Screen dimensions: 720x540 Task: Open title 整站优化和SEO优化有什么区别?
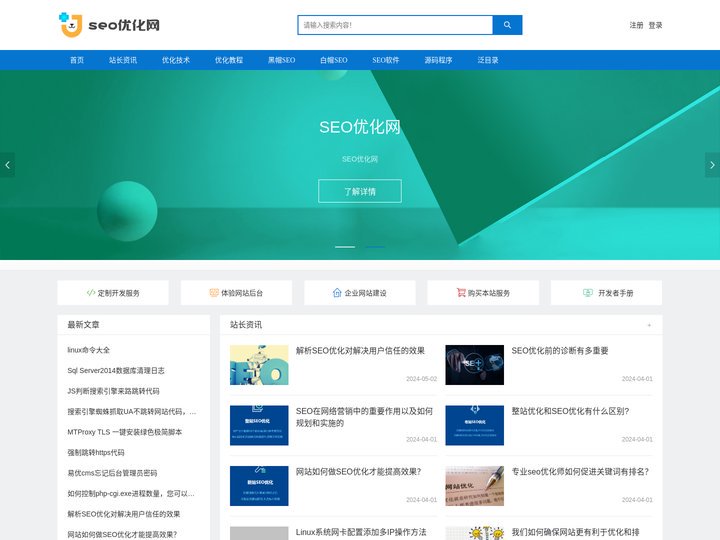[570, 411]
